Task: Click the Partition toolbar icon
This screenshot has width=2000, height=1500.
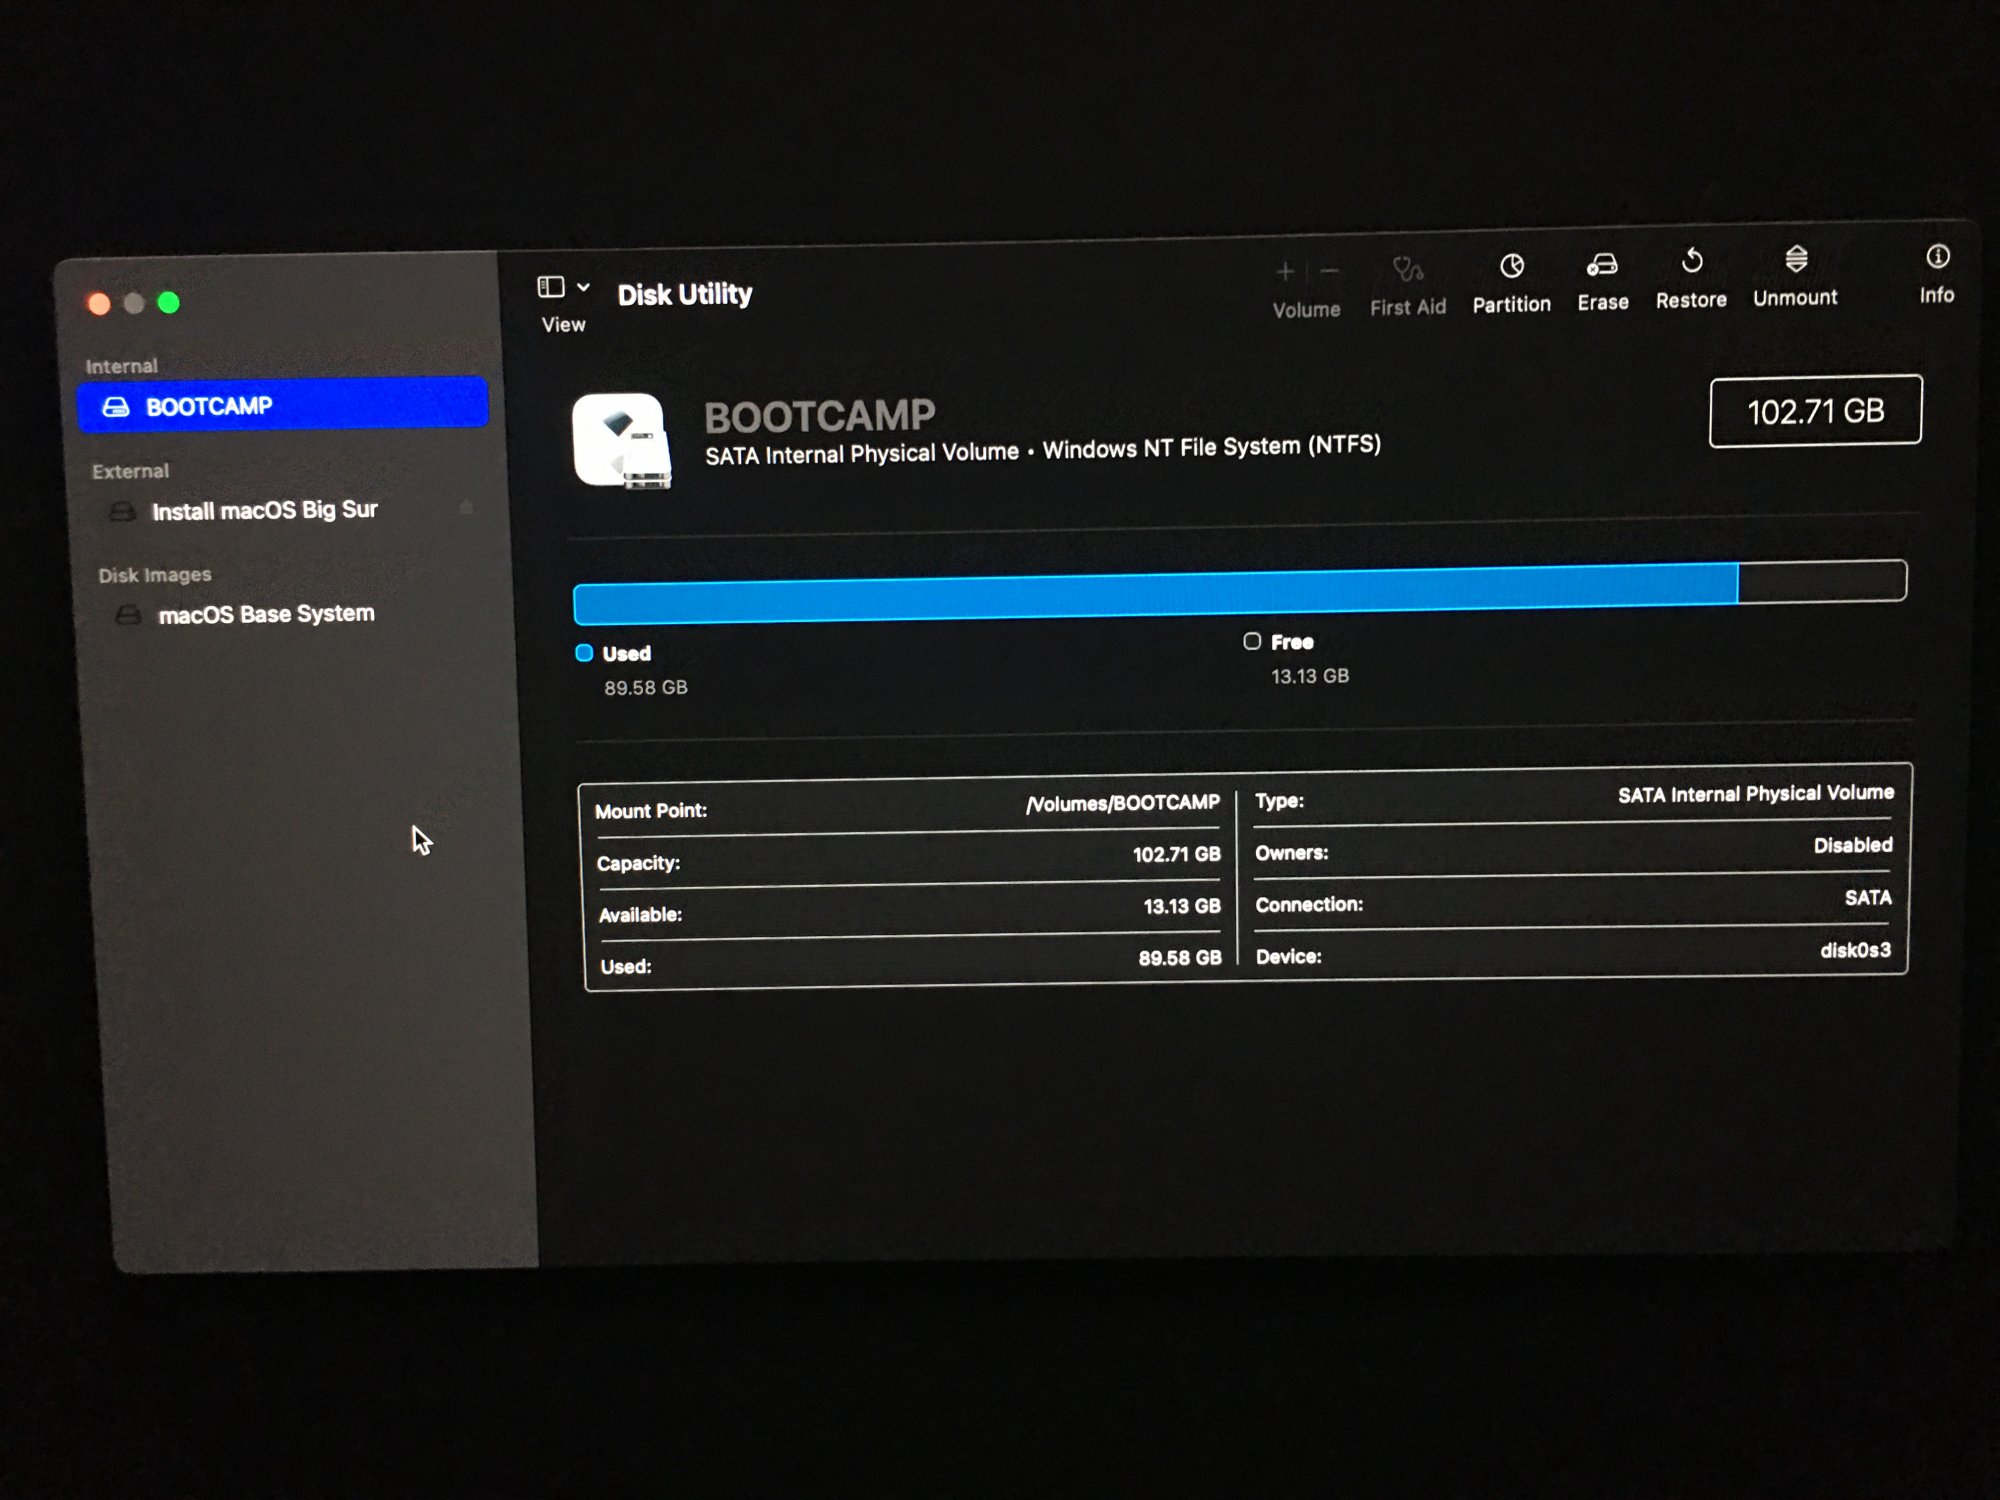Action: click(1511, 267)
